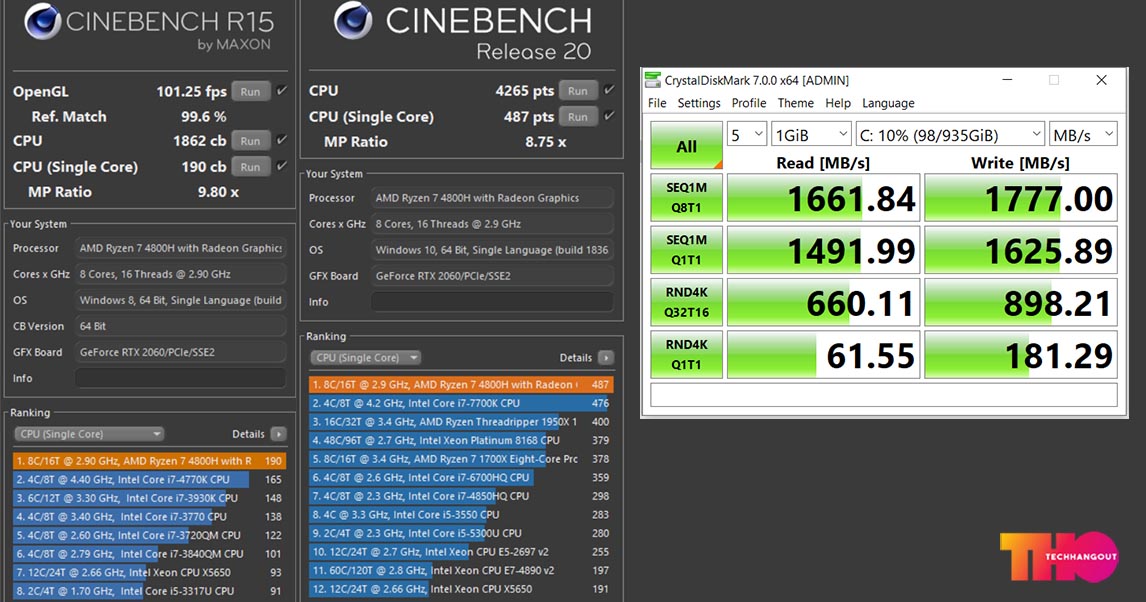Image resolution: width=1146 pixels, height=602 pixels.
Task: Select the Intel Core i7-3720QM ranking row
Action: pyautogui.click(x=149, y=536)
